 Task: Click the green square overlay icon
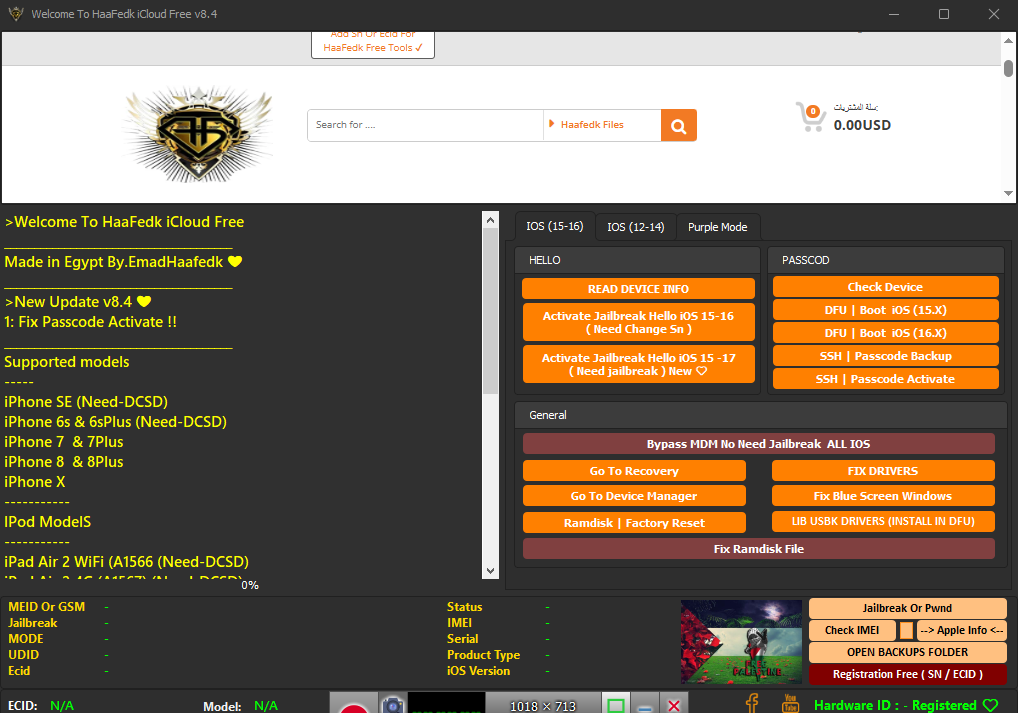point(616,705)
